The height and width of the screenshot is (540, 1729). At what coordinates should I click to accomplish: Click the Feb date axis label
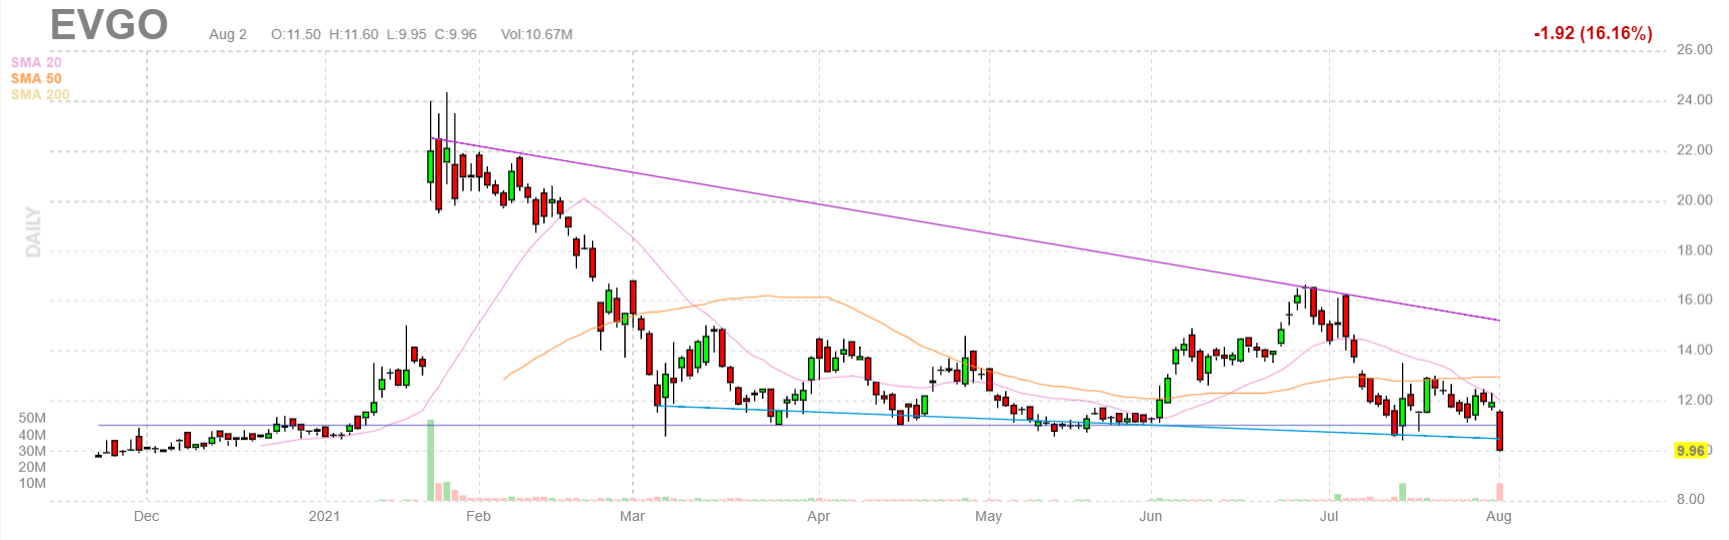tap(478, 516)
